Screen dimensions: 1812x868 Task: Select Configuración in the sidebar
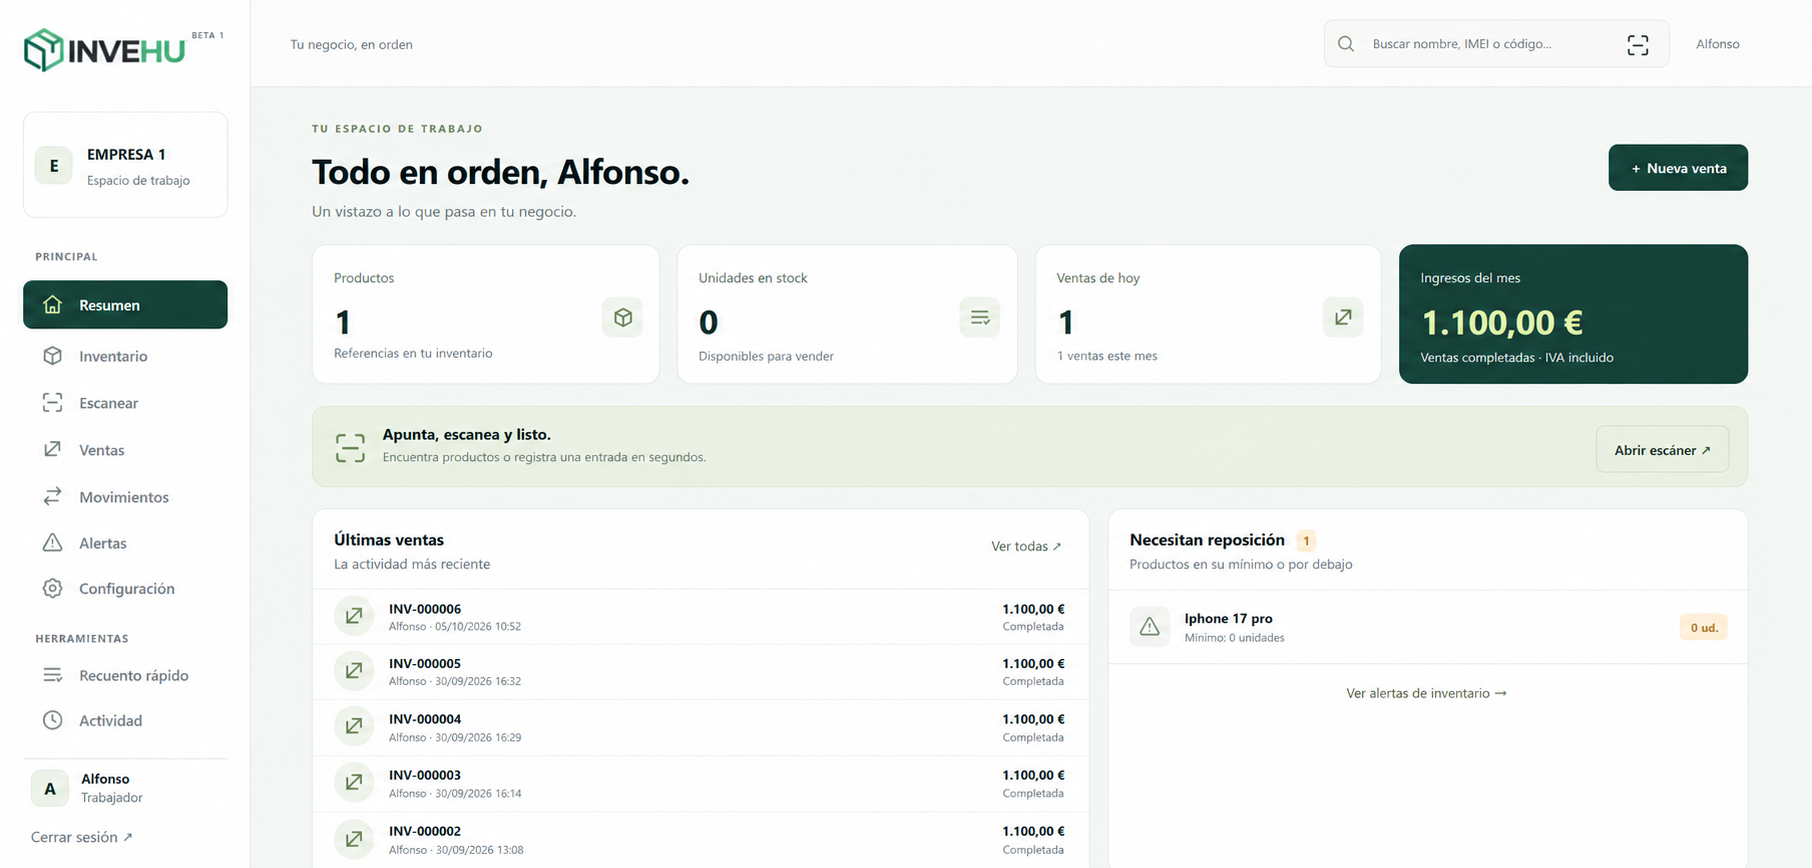click(125, 589)
